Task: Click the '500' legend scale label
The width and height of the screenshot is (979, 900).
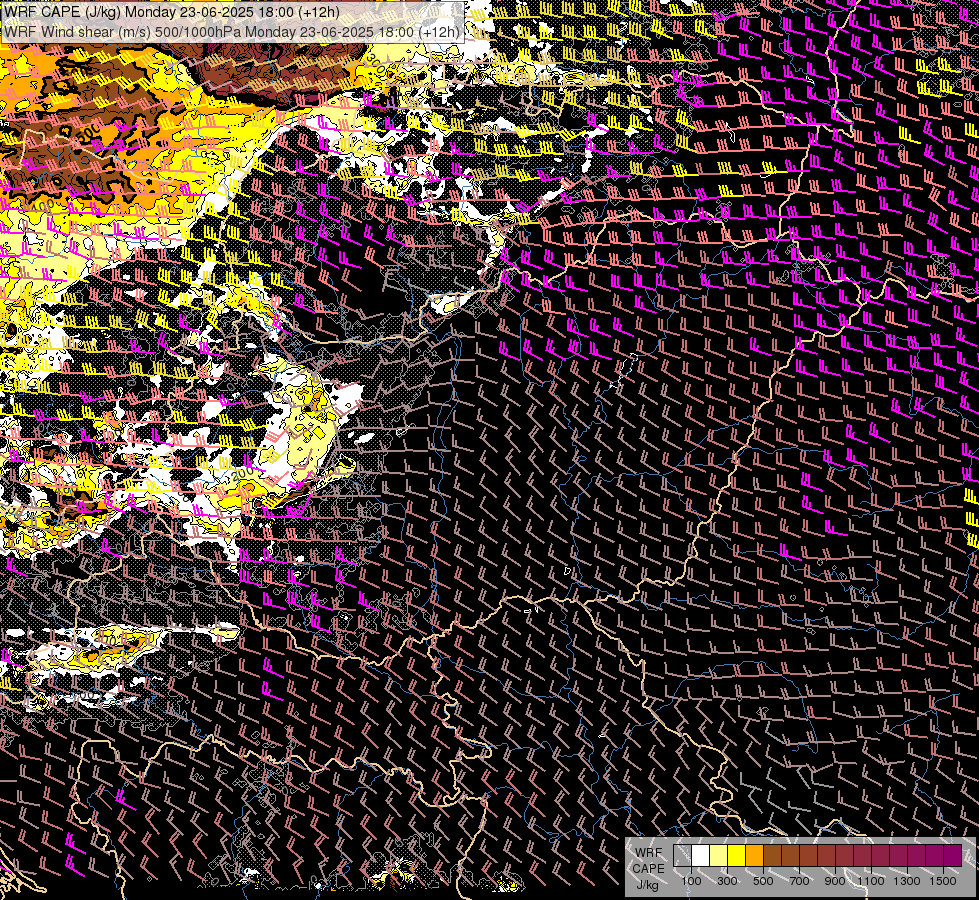Action: (x=763, y=881)
